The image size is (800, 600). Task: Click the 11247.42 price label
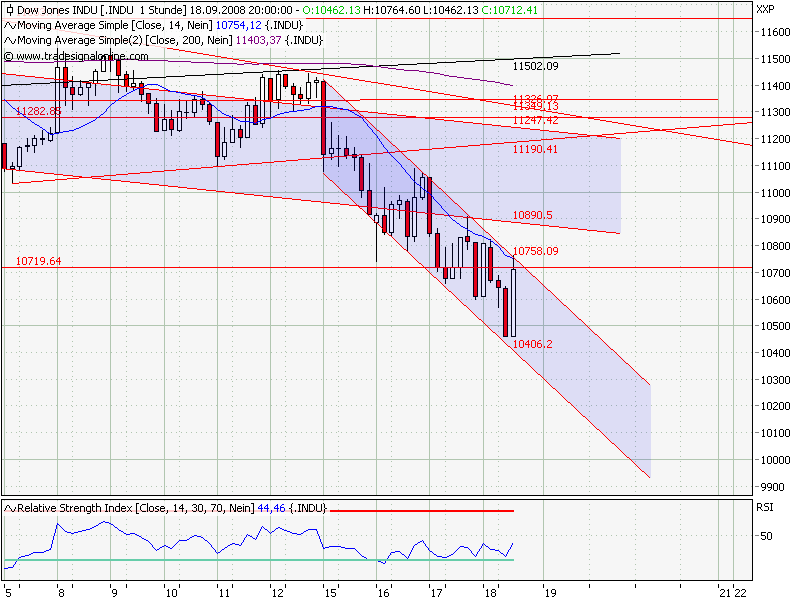point(535,120)
